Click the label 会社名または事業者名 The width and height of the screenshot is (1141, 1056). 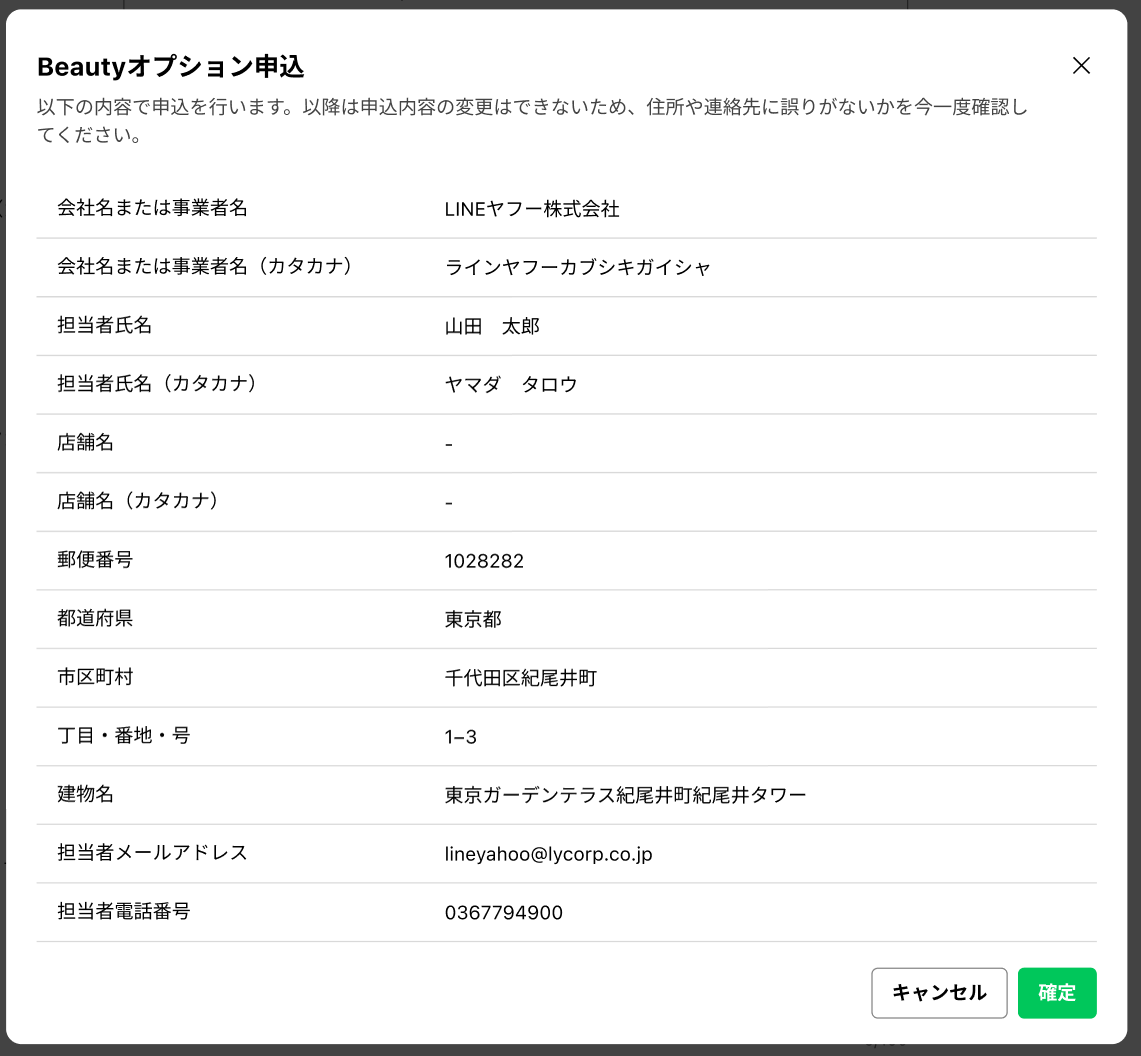(x=152, y=207)
